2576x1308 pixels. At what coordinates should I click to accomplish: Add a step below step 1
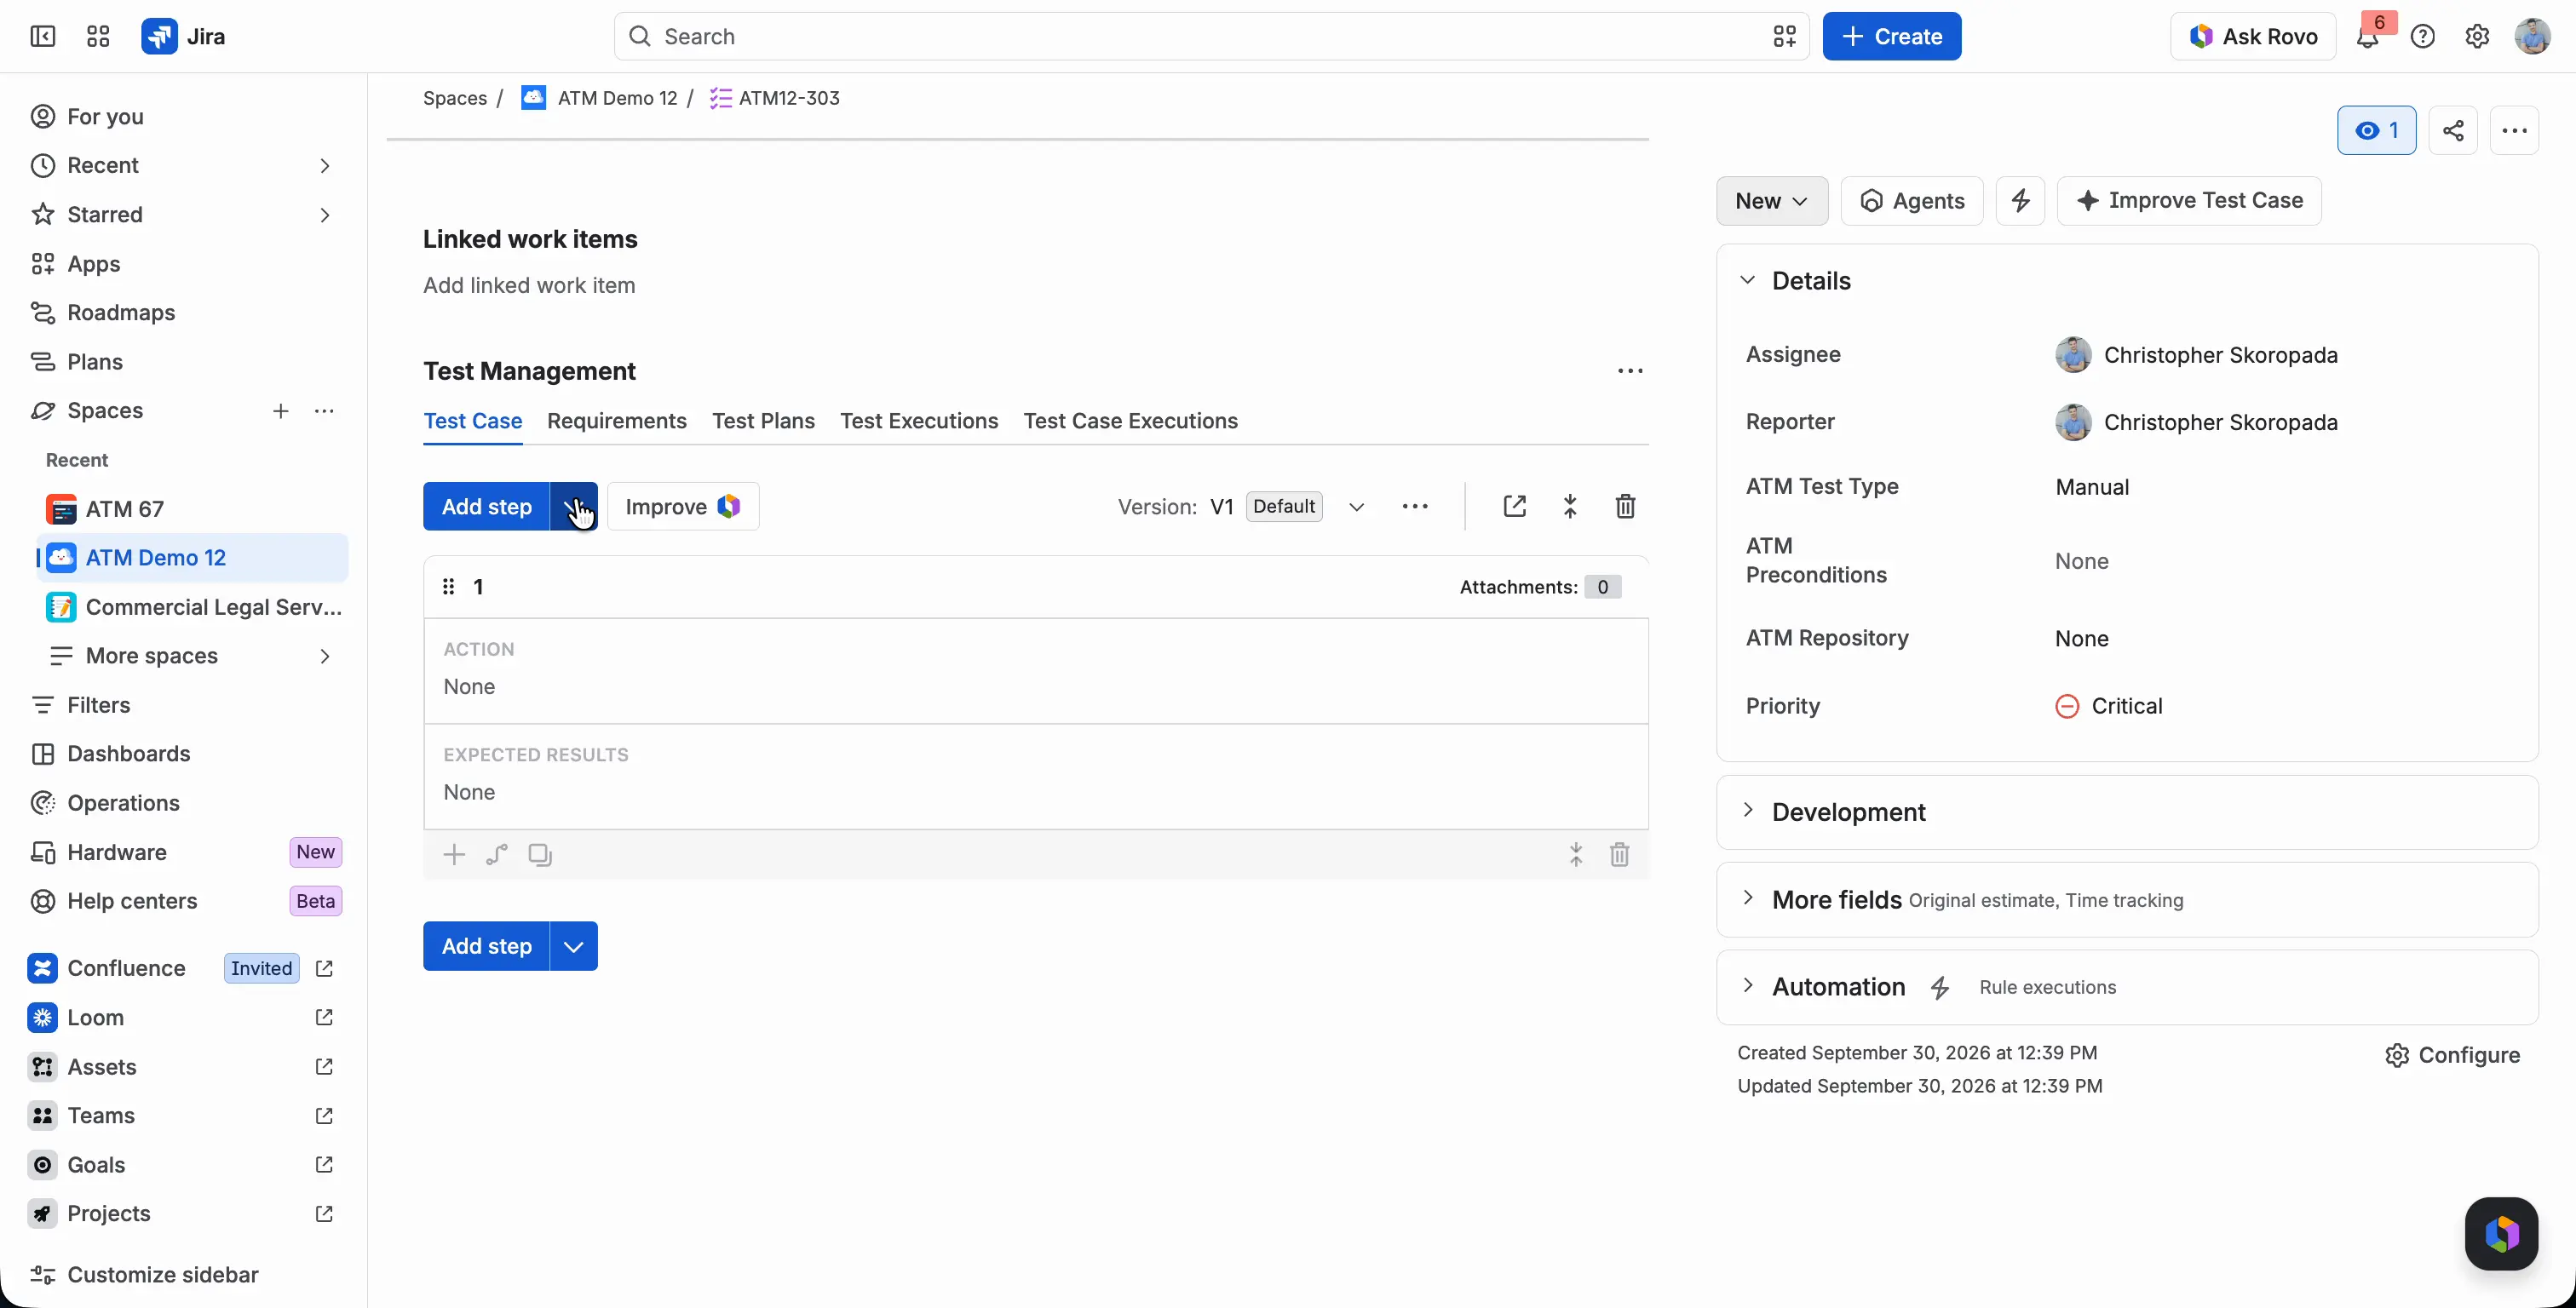click(x=454, y=855)
